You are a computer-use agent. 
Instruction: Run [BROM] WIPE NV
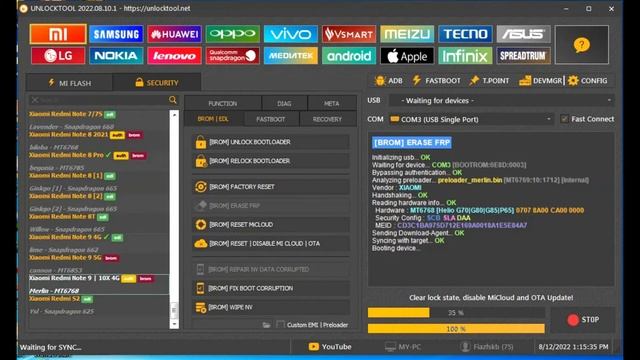[x=271, y=307]
